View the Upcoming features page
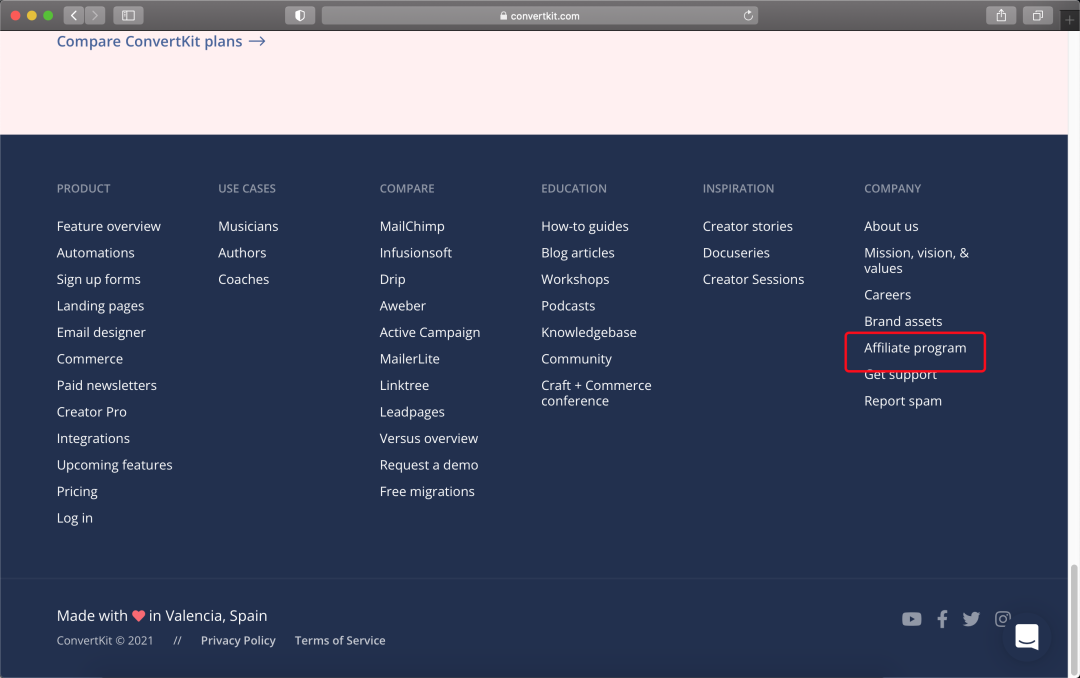This screenshot has width=1080, height=678. pyautogui.click(x=114, y=465)
